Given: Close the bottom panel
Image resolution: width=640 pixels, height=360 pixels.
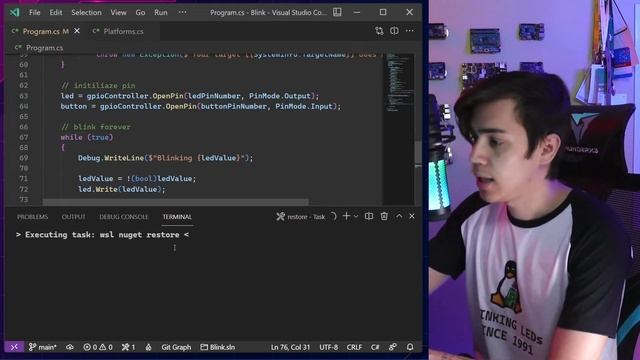Looking at the screenshot, I should 412,216.
